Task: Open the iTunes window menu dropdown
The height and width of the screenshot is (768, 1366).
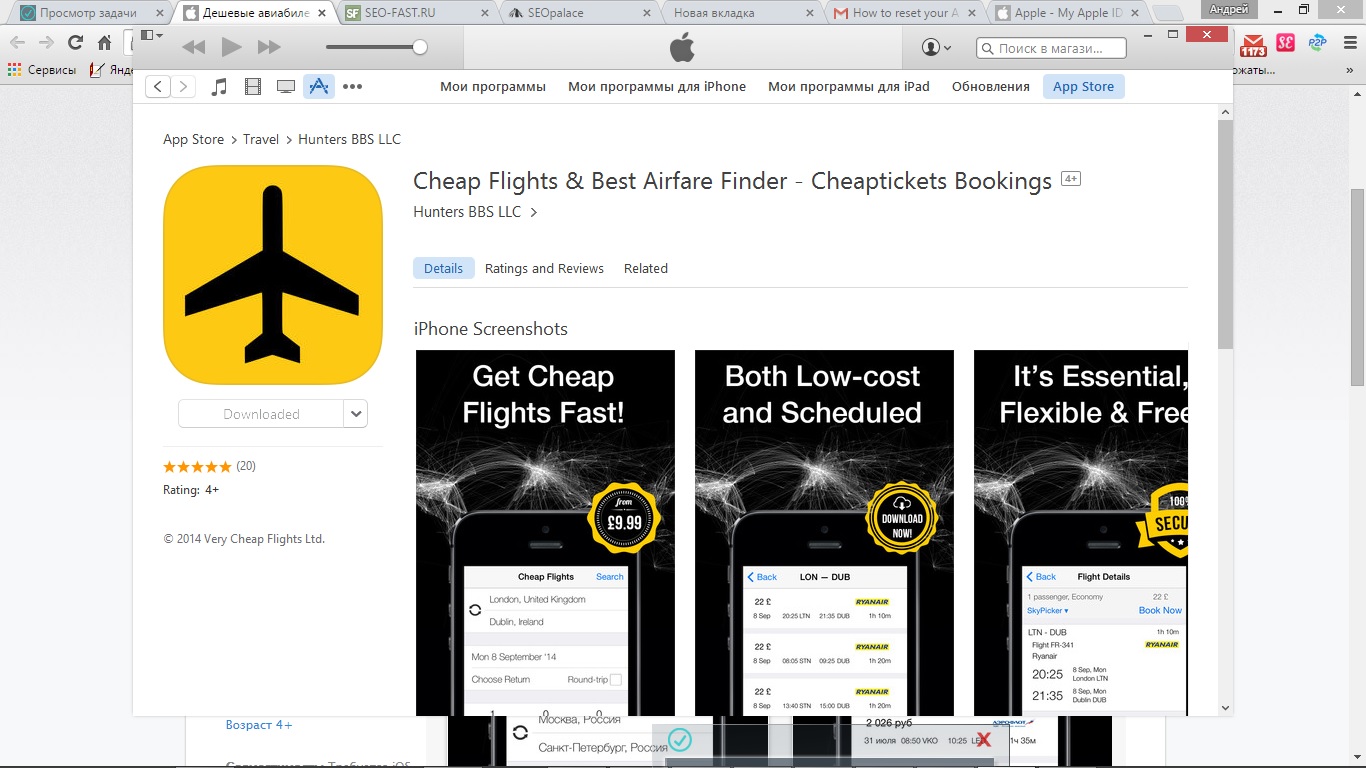Action: (152, 35)
